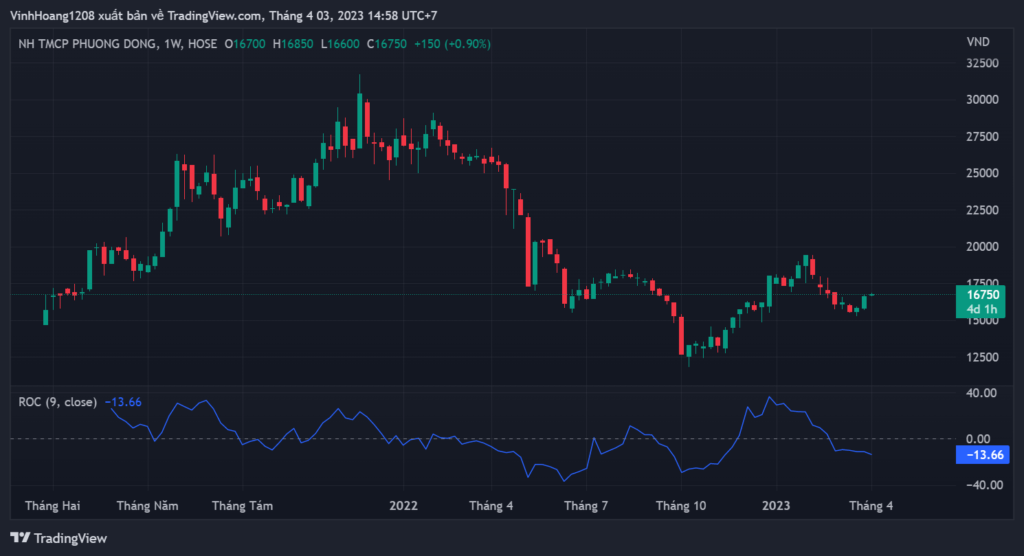Click the 22500 price axis label
This screenshot has width=1024, height=556.
(982, 210)
